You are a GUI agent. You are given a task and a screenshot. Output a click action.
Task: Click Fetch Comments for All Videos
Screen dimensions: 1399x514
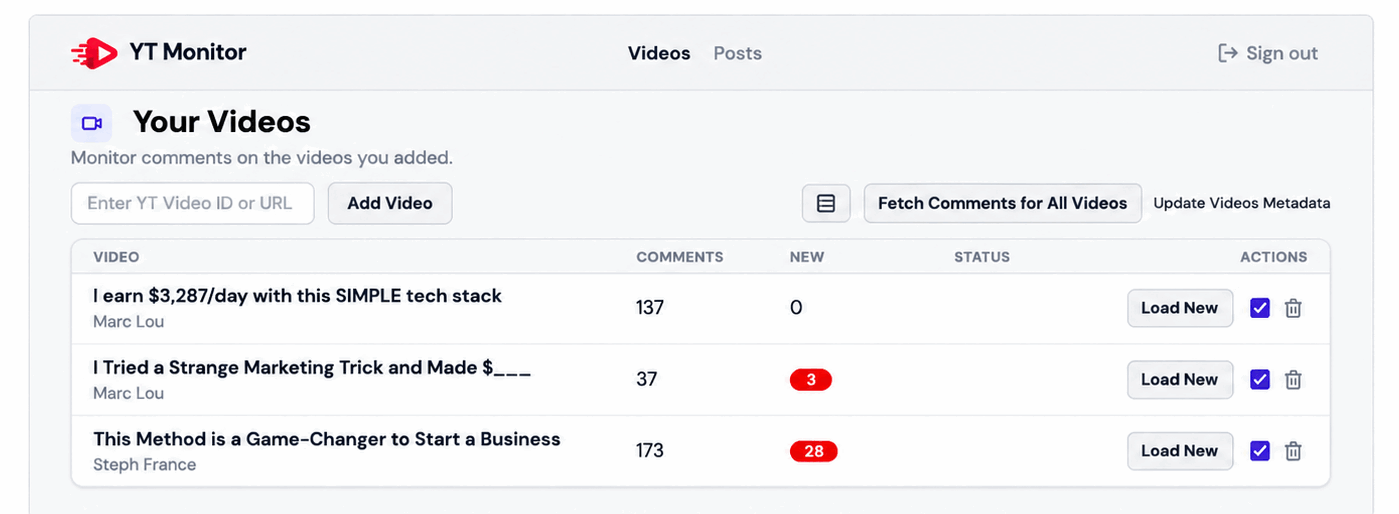[1003, 203]
